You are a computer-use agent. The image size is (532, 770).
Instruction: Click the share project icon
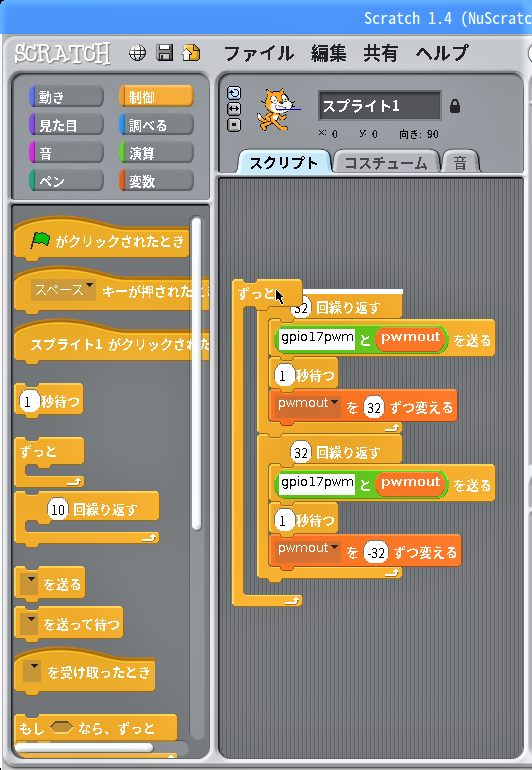pos(191,53)
